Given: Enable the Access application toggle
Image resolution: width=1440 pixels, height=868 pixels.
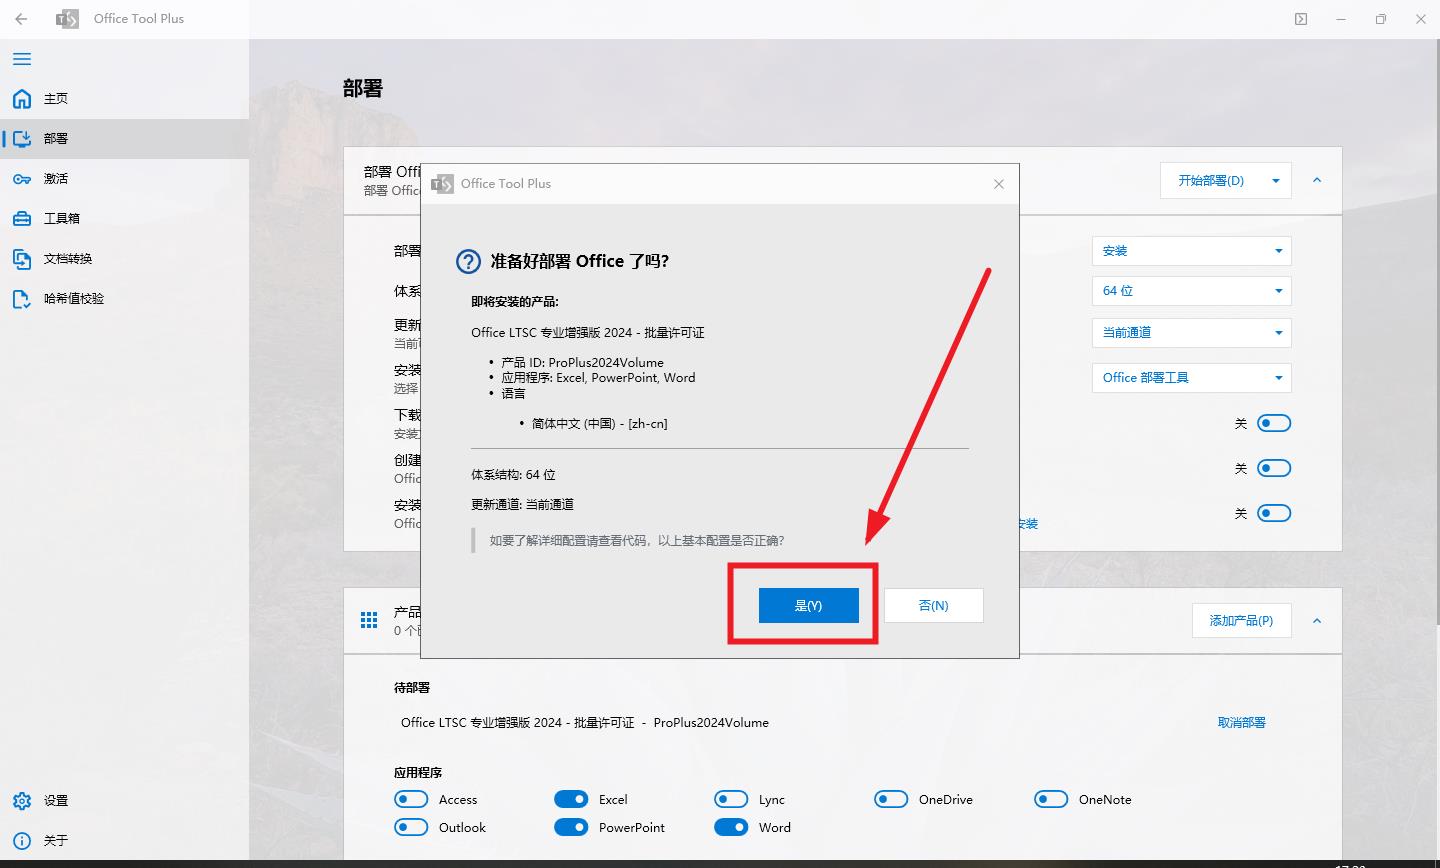Looking at the screenshot, I should pyautogui.click(x=411, y=799).
